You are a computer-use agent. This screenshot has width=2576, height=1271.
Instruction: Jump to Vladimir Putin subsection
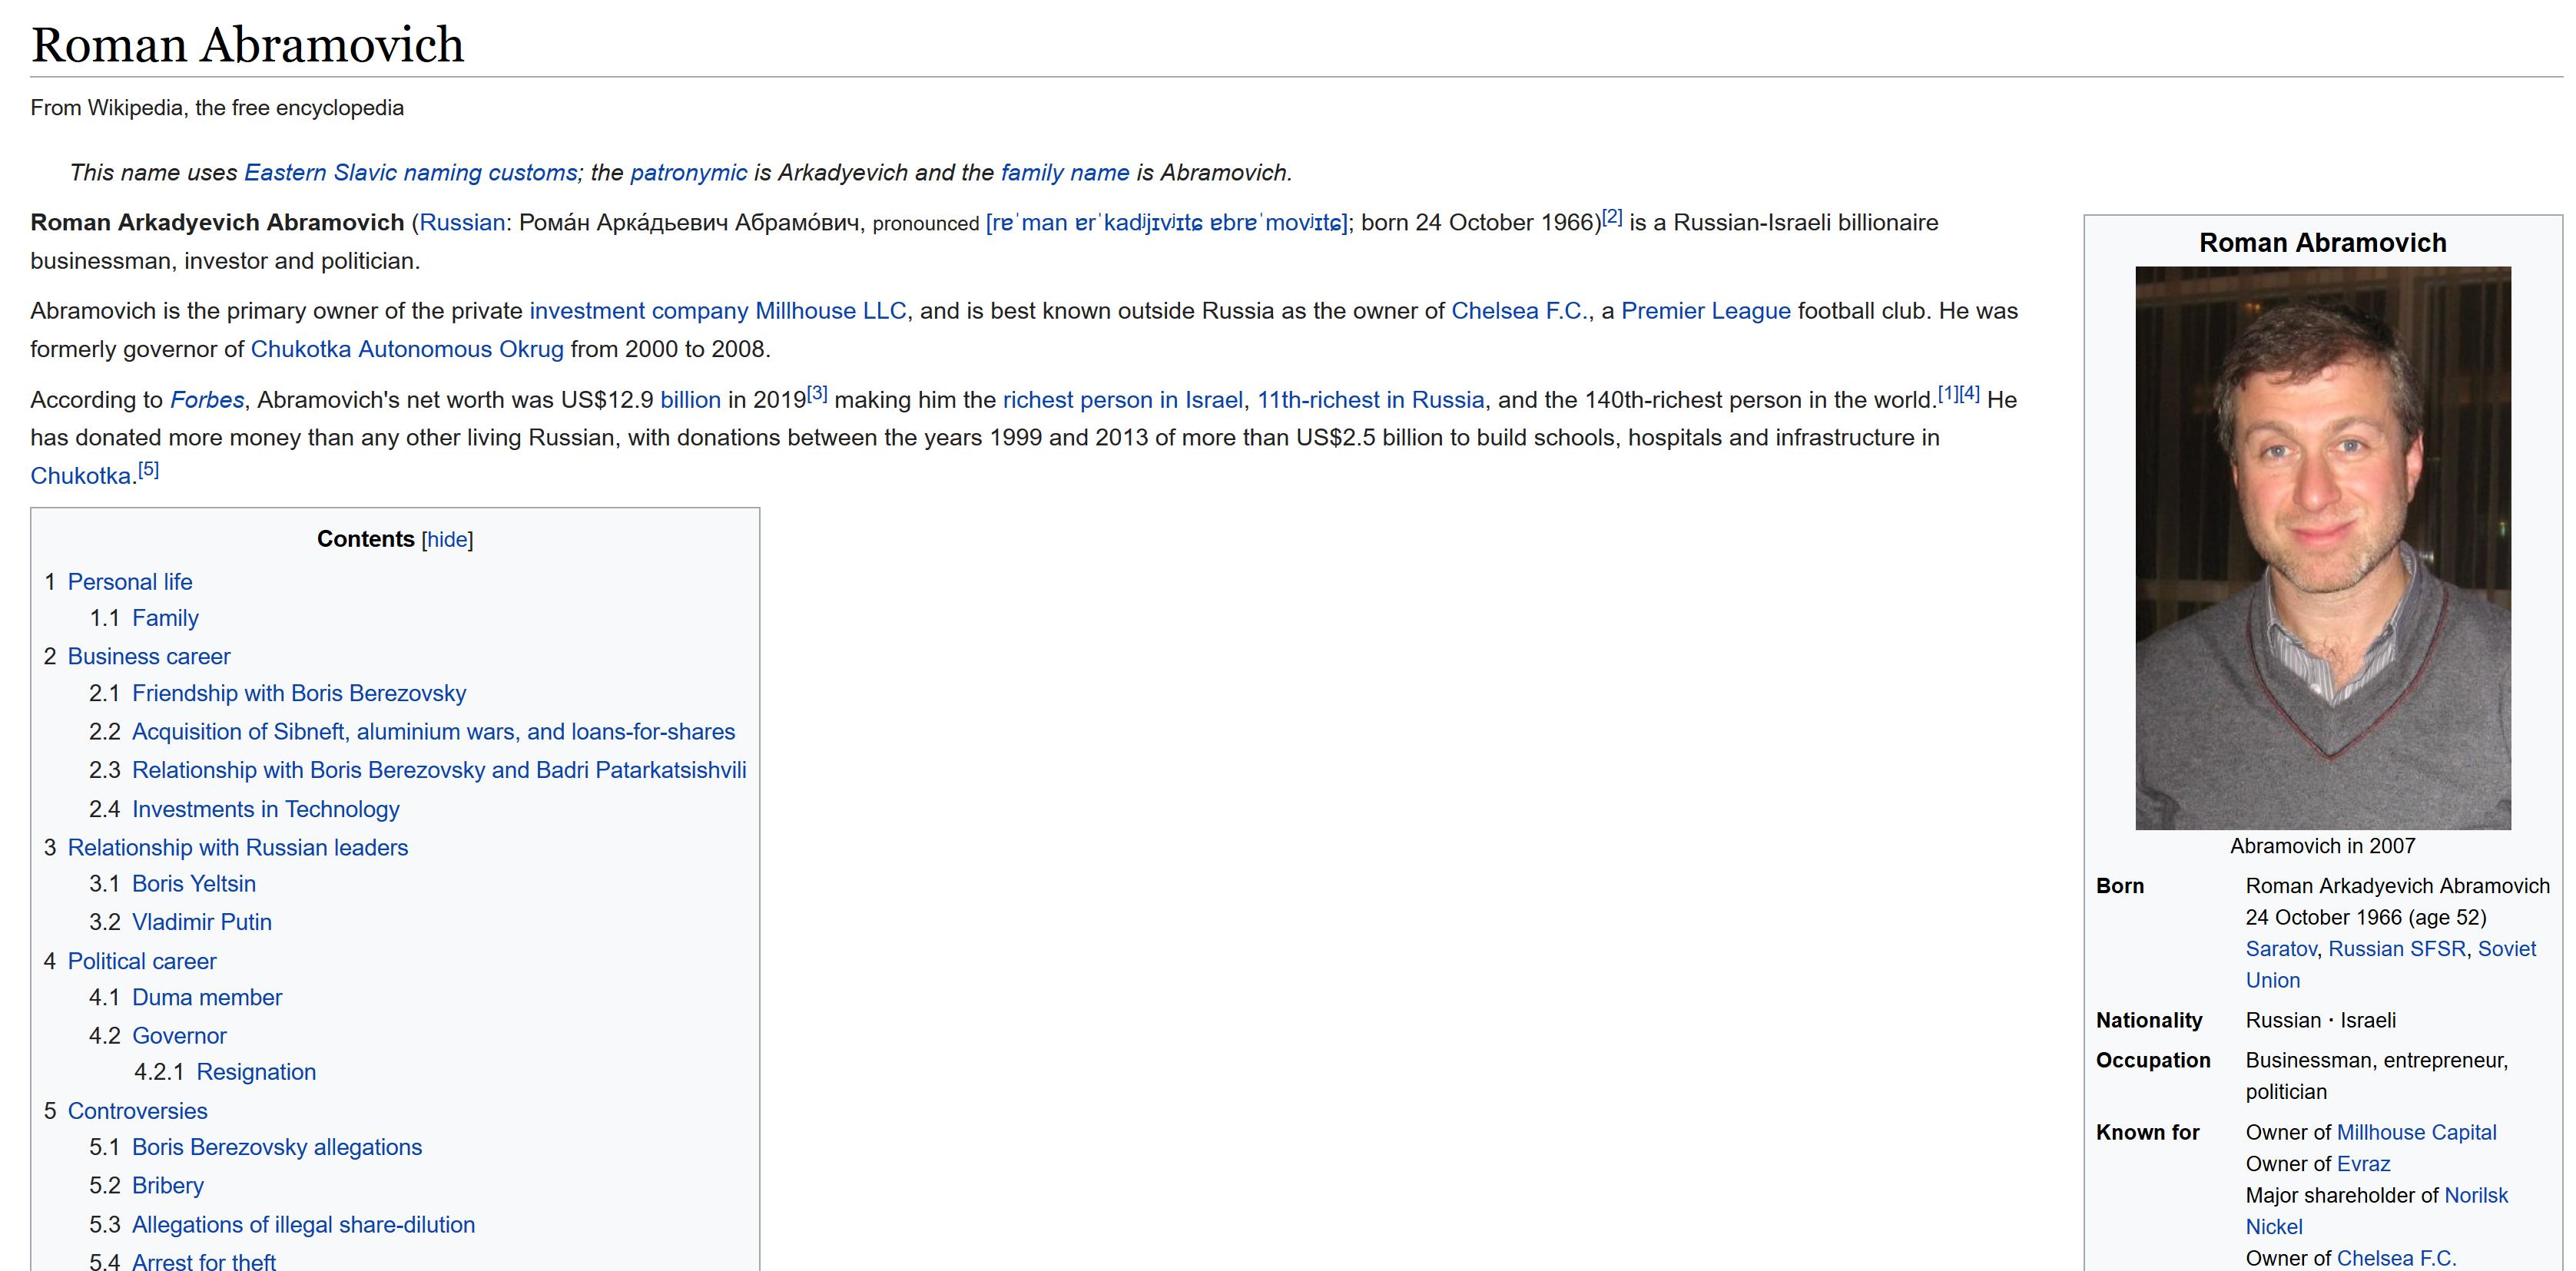pyautogui.click(x=202, y=922)
